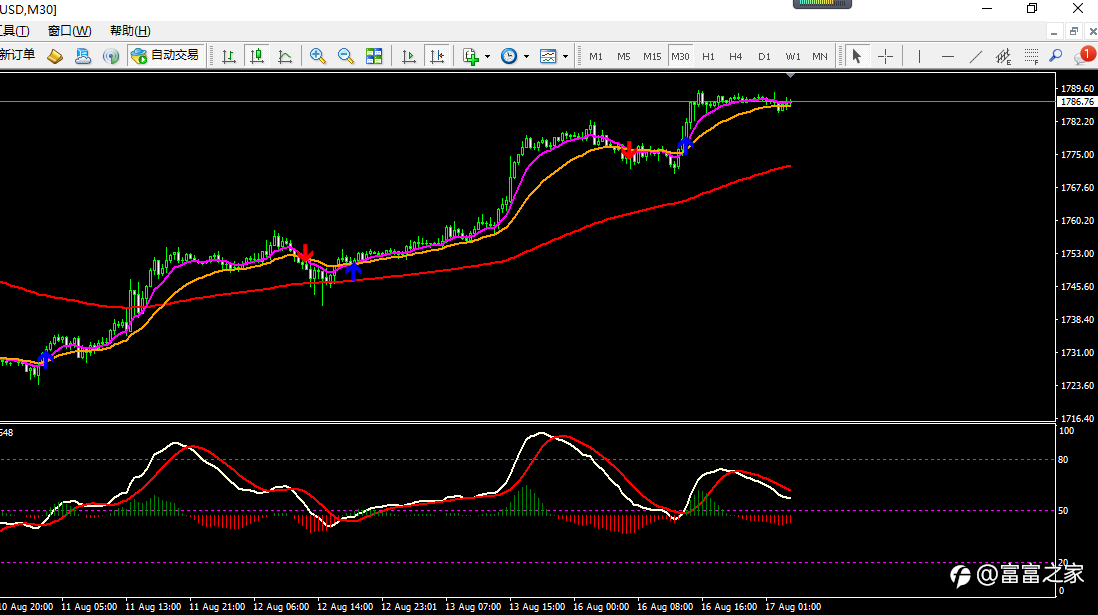Toggle the 自动交易 auto trading button
Screen dimensions: 1098x615
[165, 55]
